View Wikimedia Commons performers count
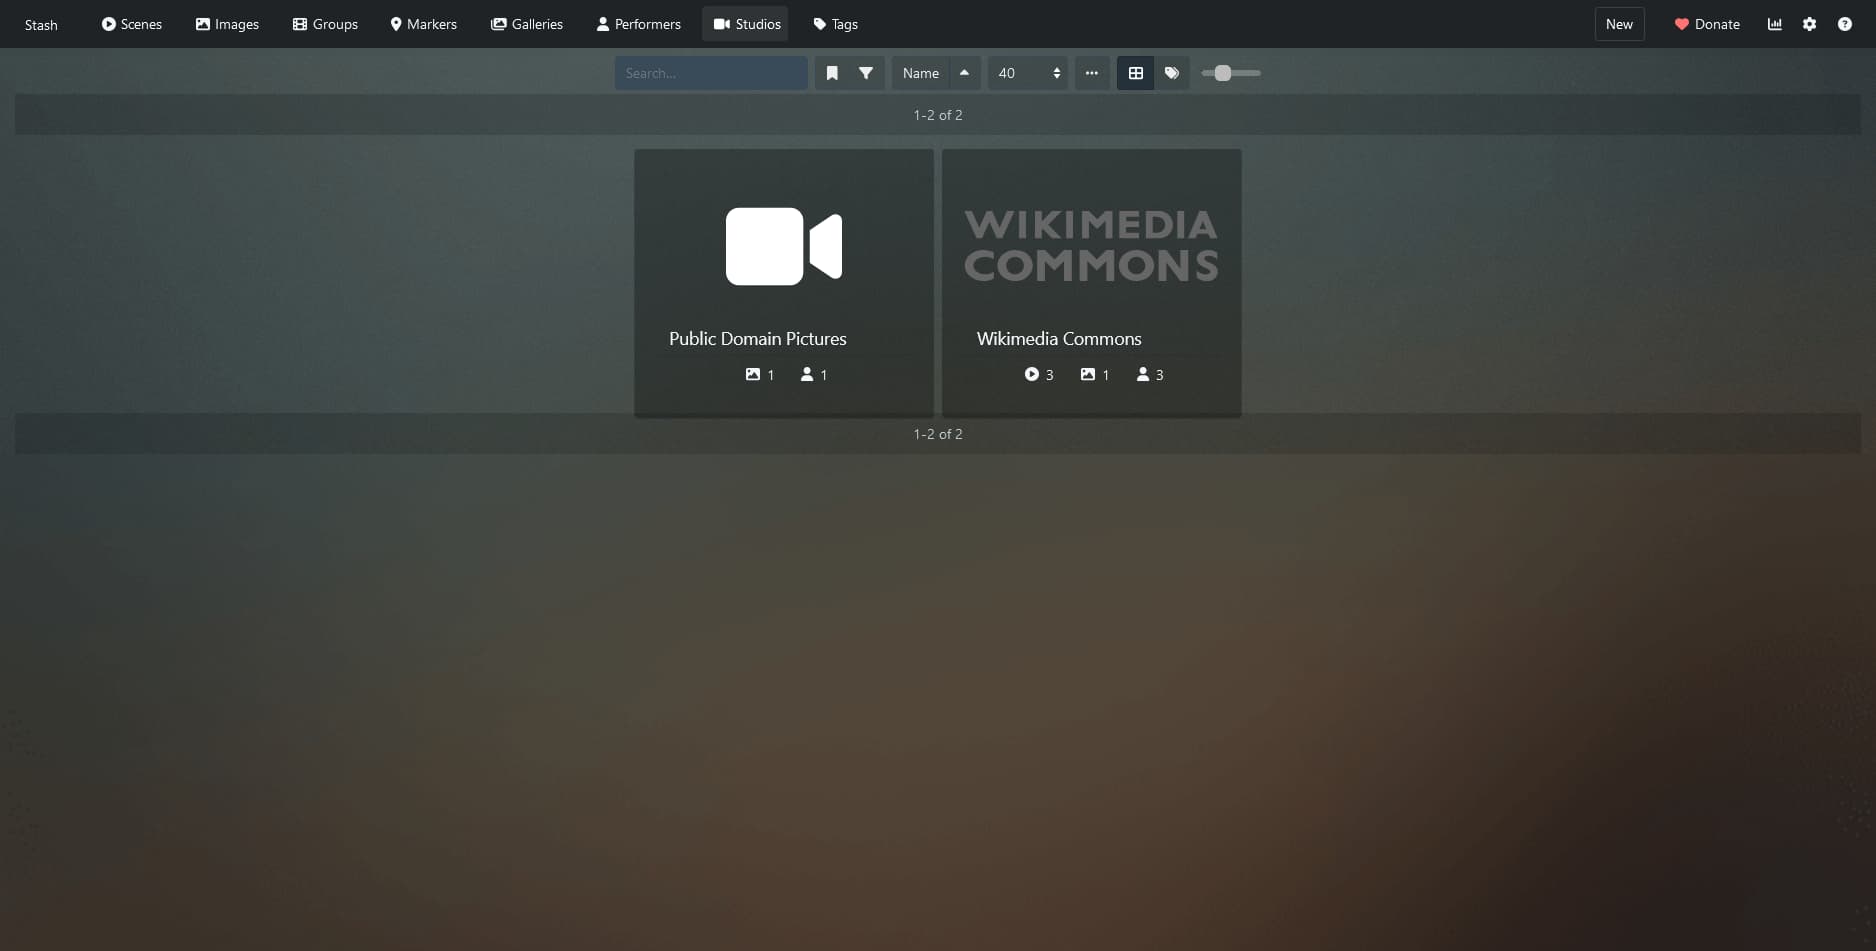This screenshot has height=951, width=1876. (x=1150, y=375)
